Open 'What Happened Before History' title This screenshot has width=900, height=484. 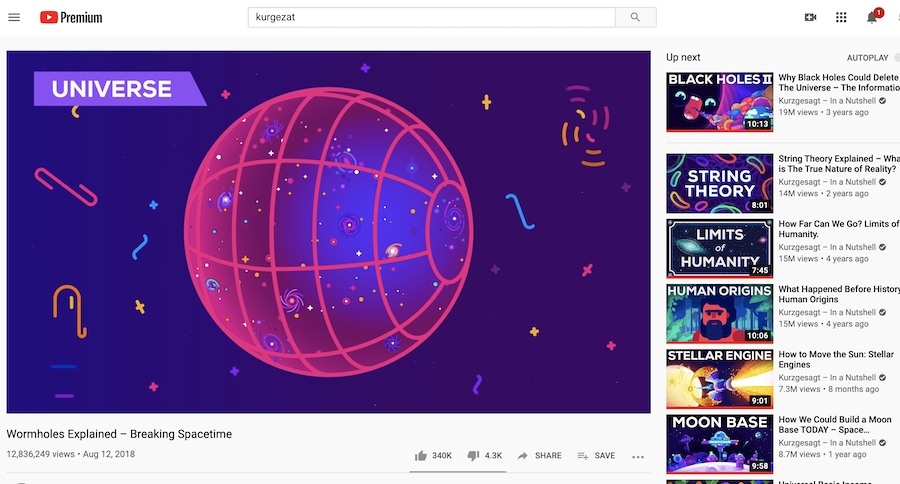tap(839, 294)
